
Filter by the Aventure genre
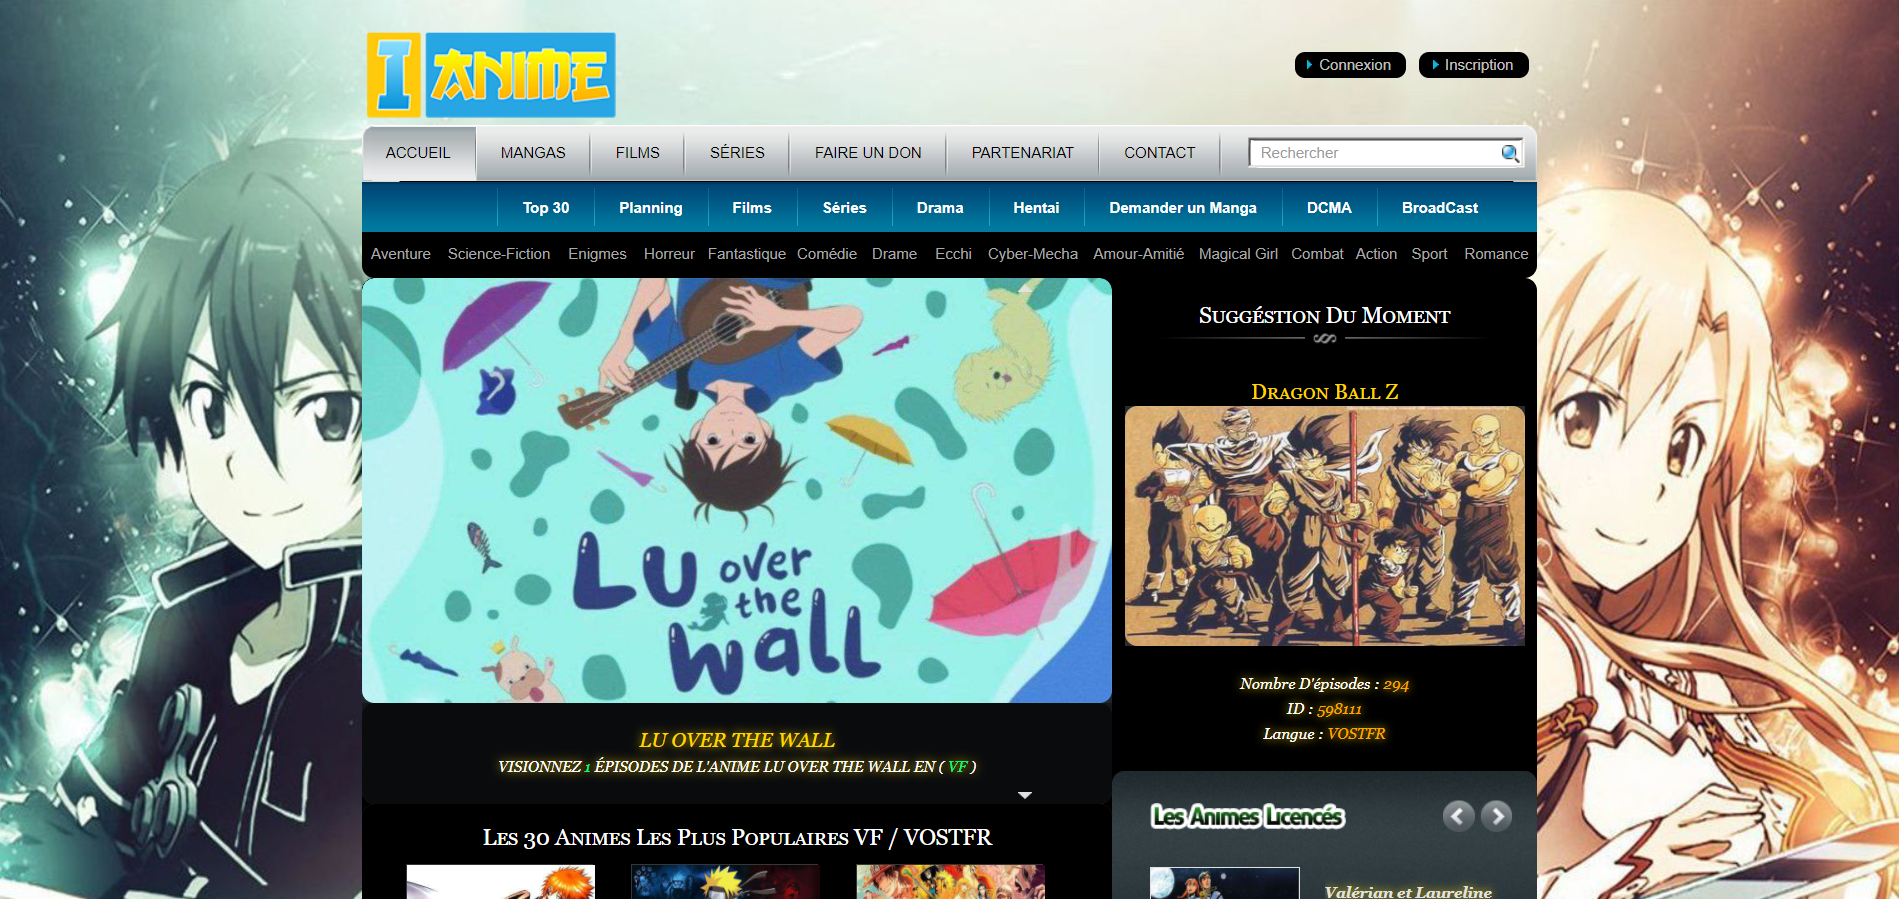pyautogui.click(x=401, y=254)
